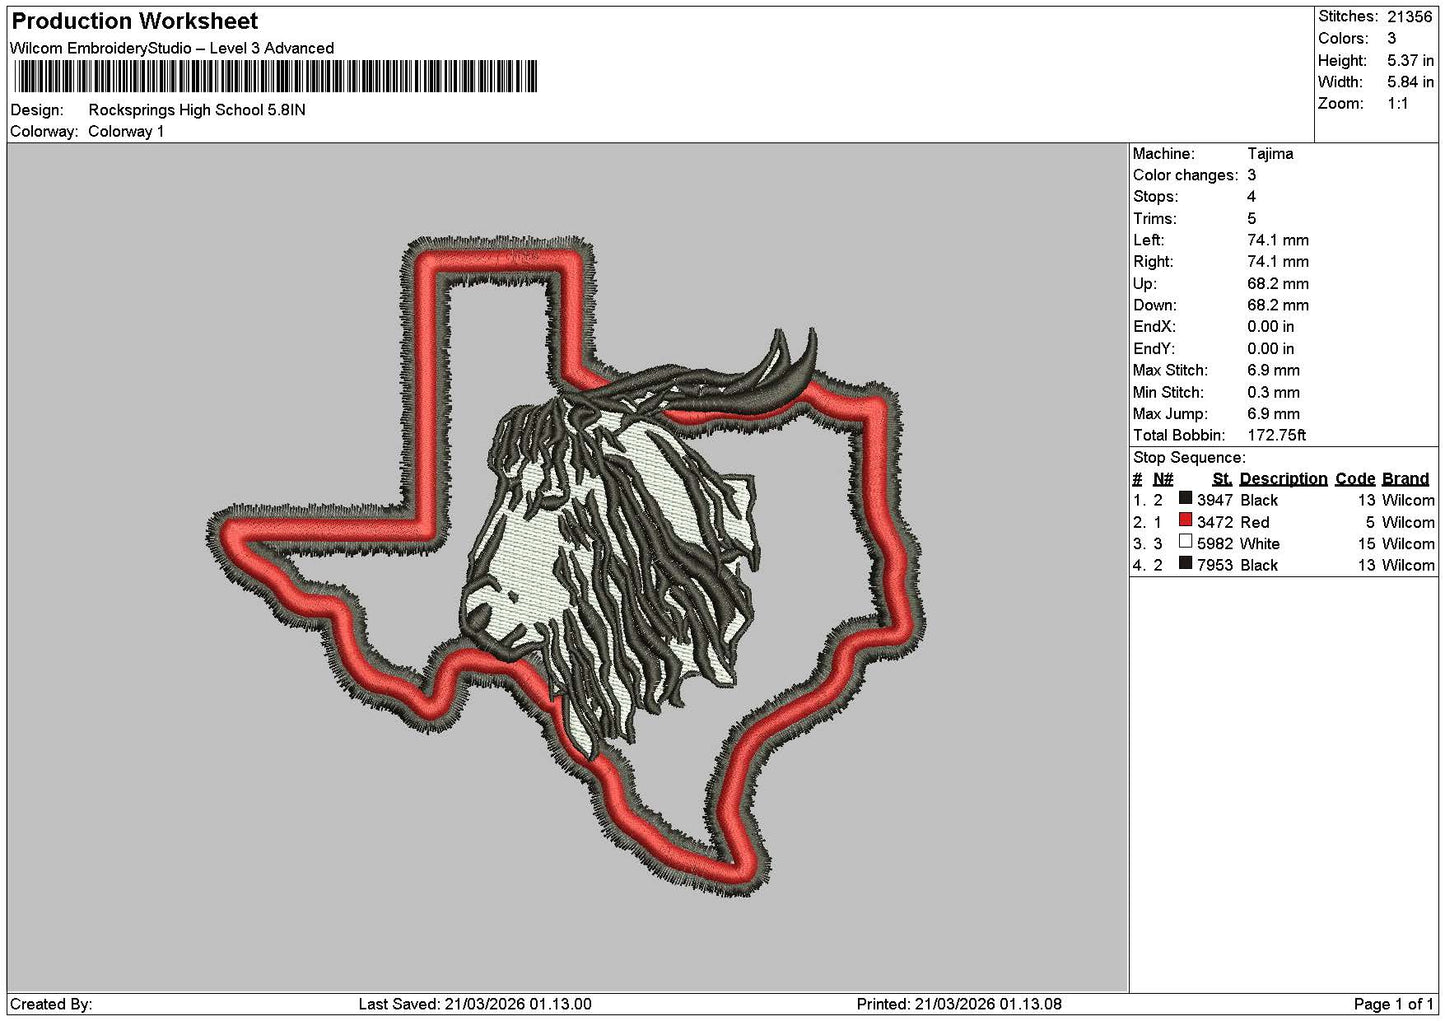This screenshot has height=1021, width=1445.
Task: Click the 'N#' column header
Action: [1163, 479]
